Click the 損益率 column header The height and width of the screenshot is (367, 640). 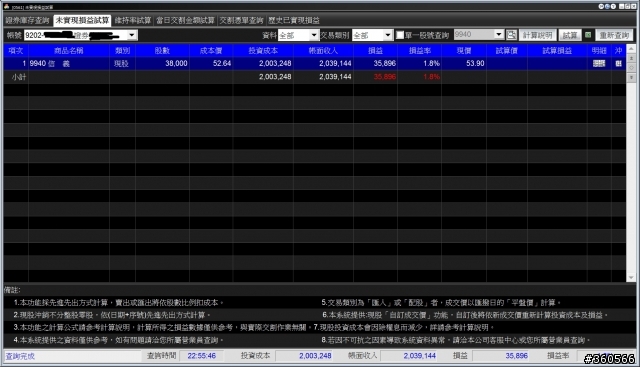[x=420, y=51]
